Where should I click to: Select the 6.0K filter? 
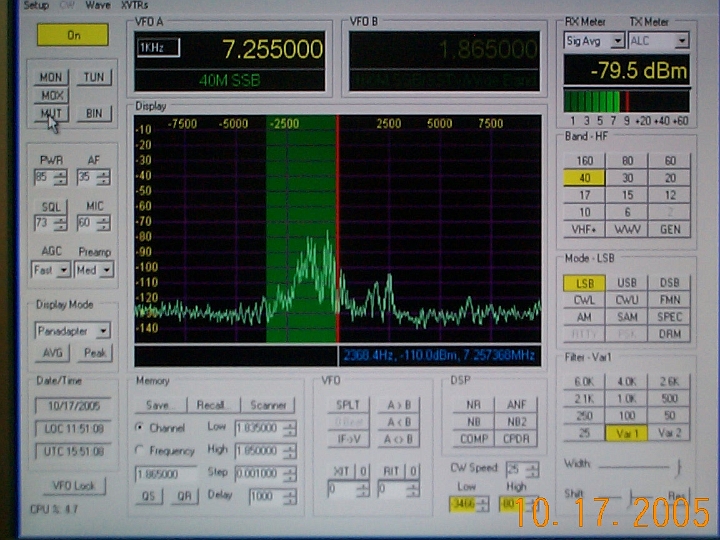coord(585,382)
